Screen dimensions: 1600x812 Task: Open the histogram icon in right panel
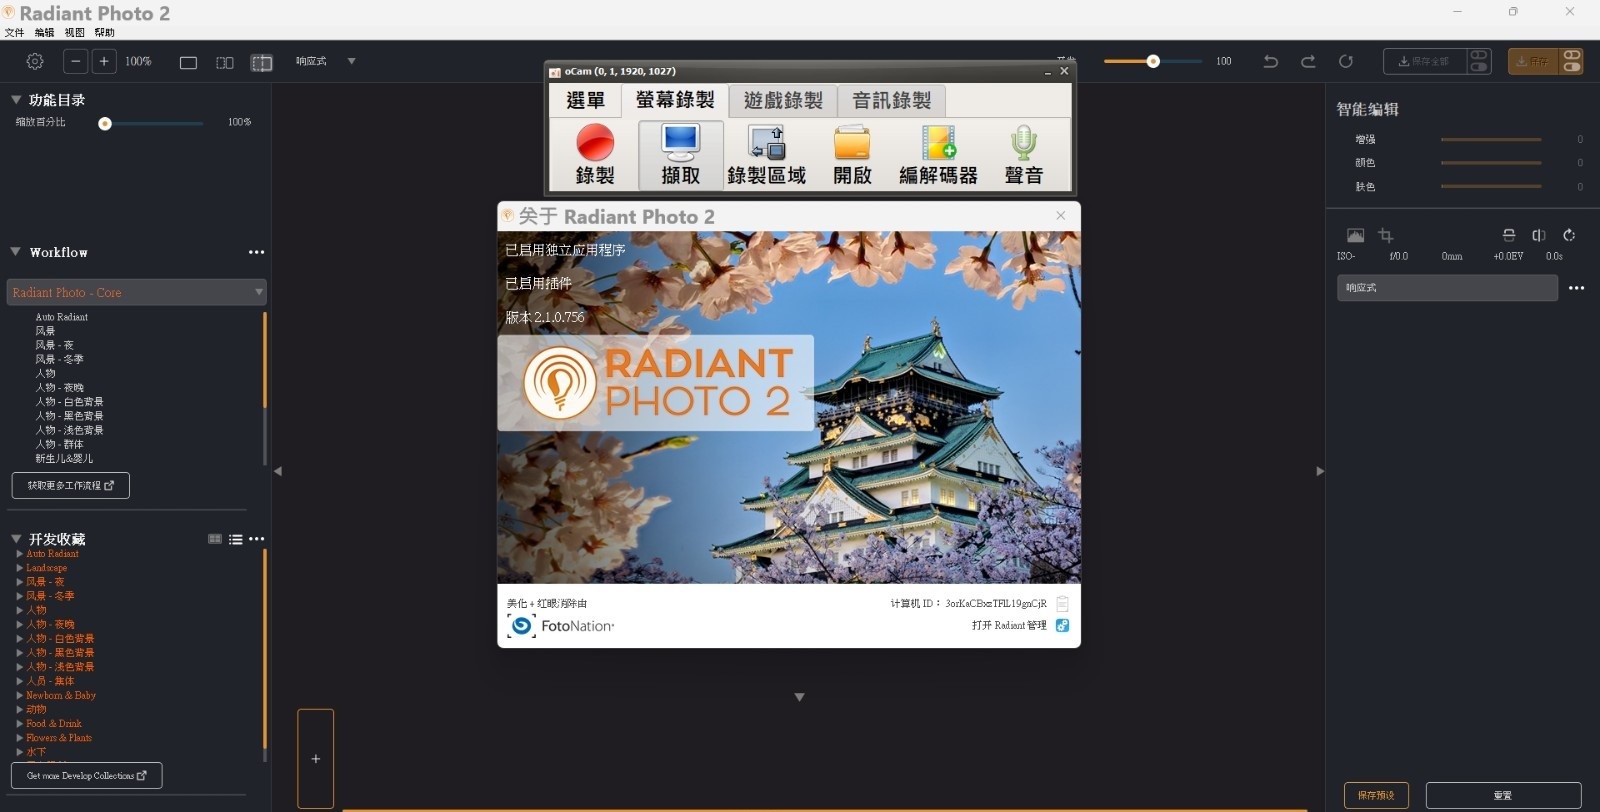tap(1355, 235)
